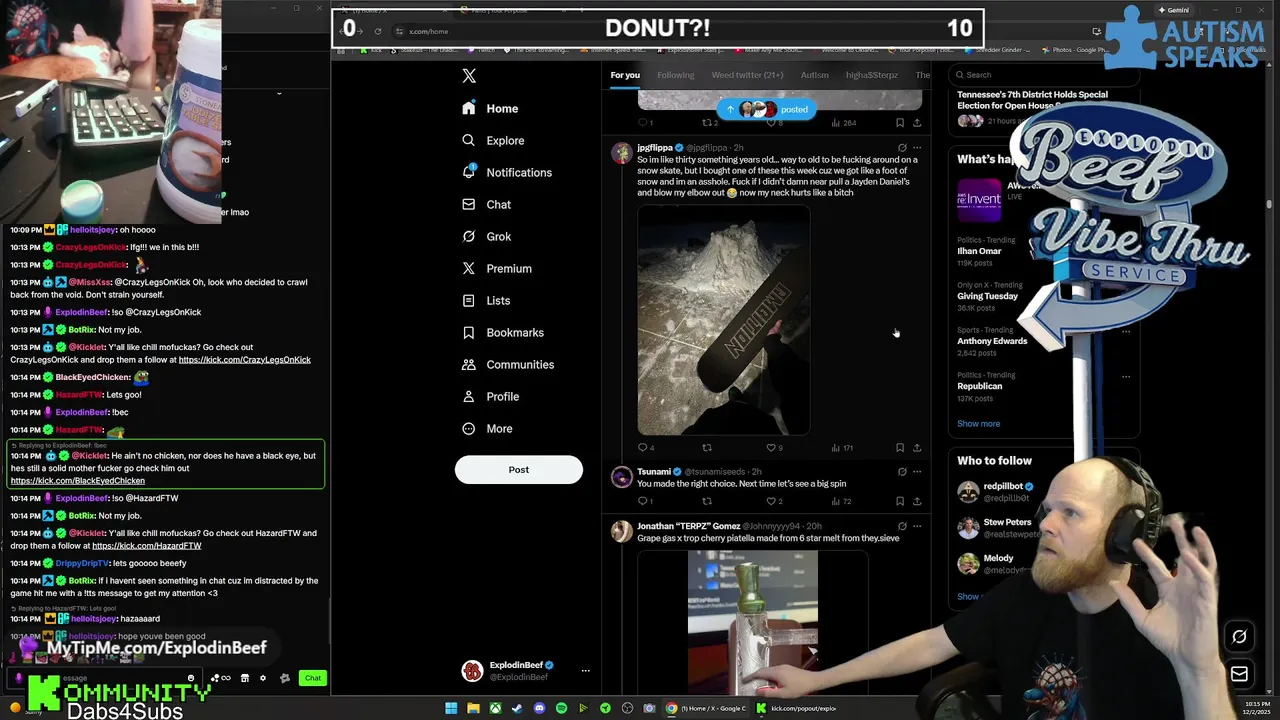Repost Tsunami's post
The width and height of the screenshot is (1280, 720).
pos(707,501)
